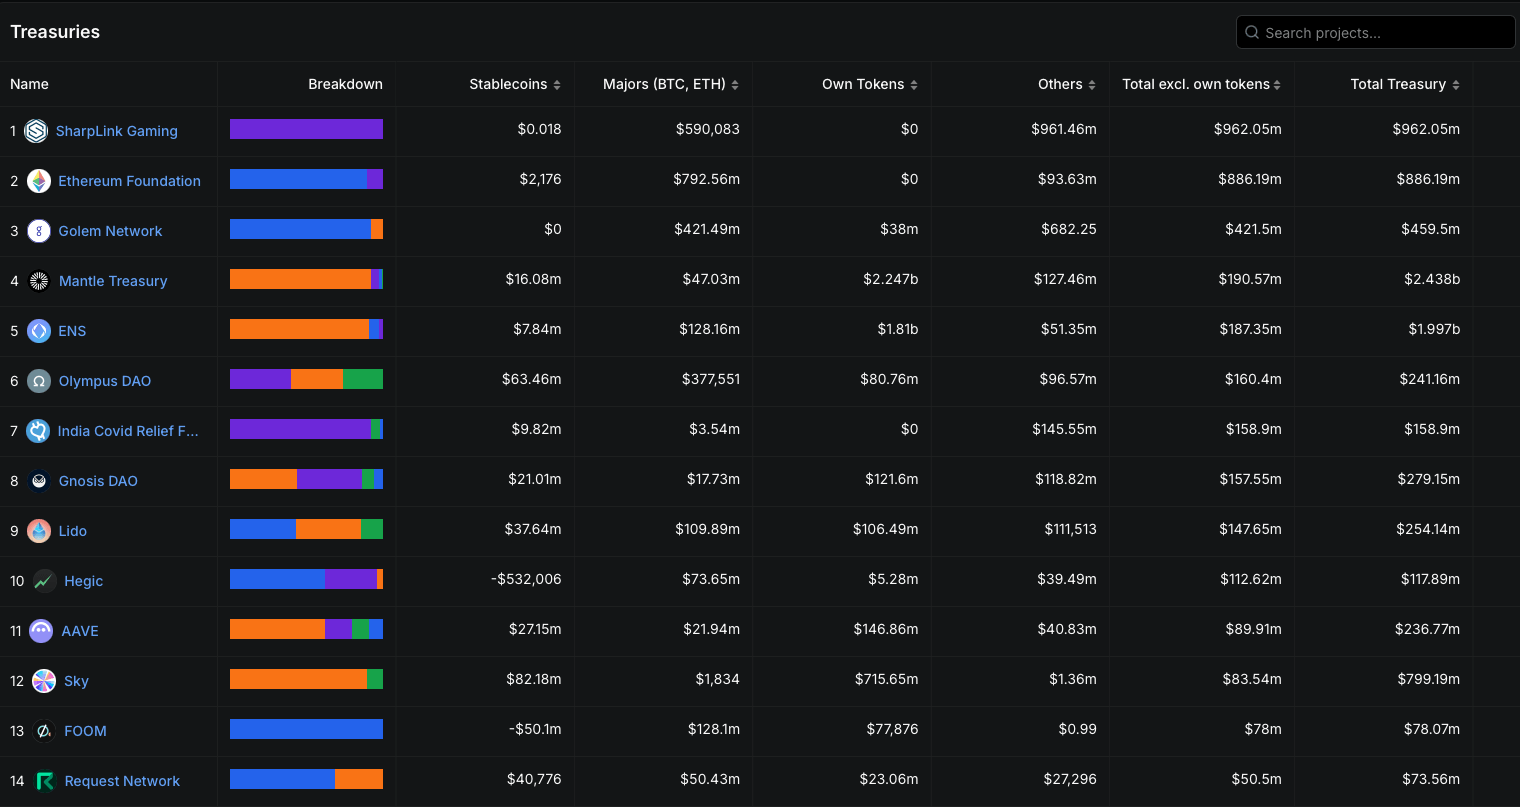
Task: Visit India Covid Relief F... link
Action: coord(128,431)
